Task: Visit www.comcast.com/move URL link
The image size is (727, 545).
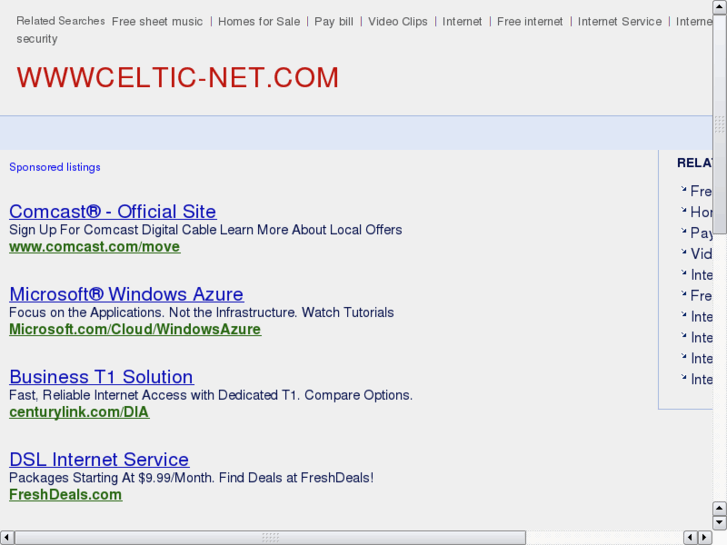Action: click(95, 247)
